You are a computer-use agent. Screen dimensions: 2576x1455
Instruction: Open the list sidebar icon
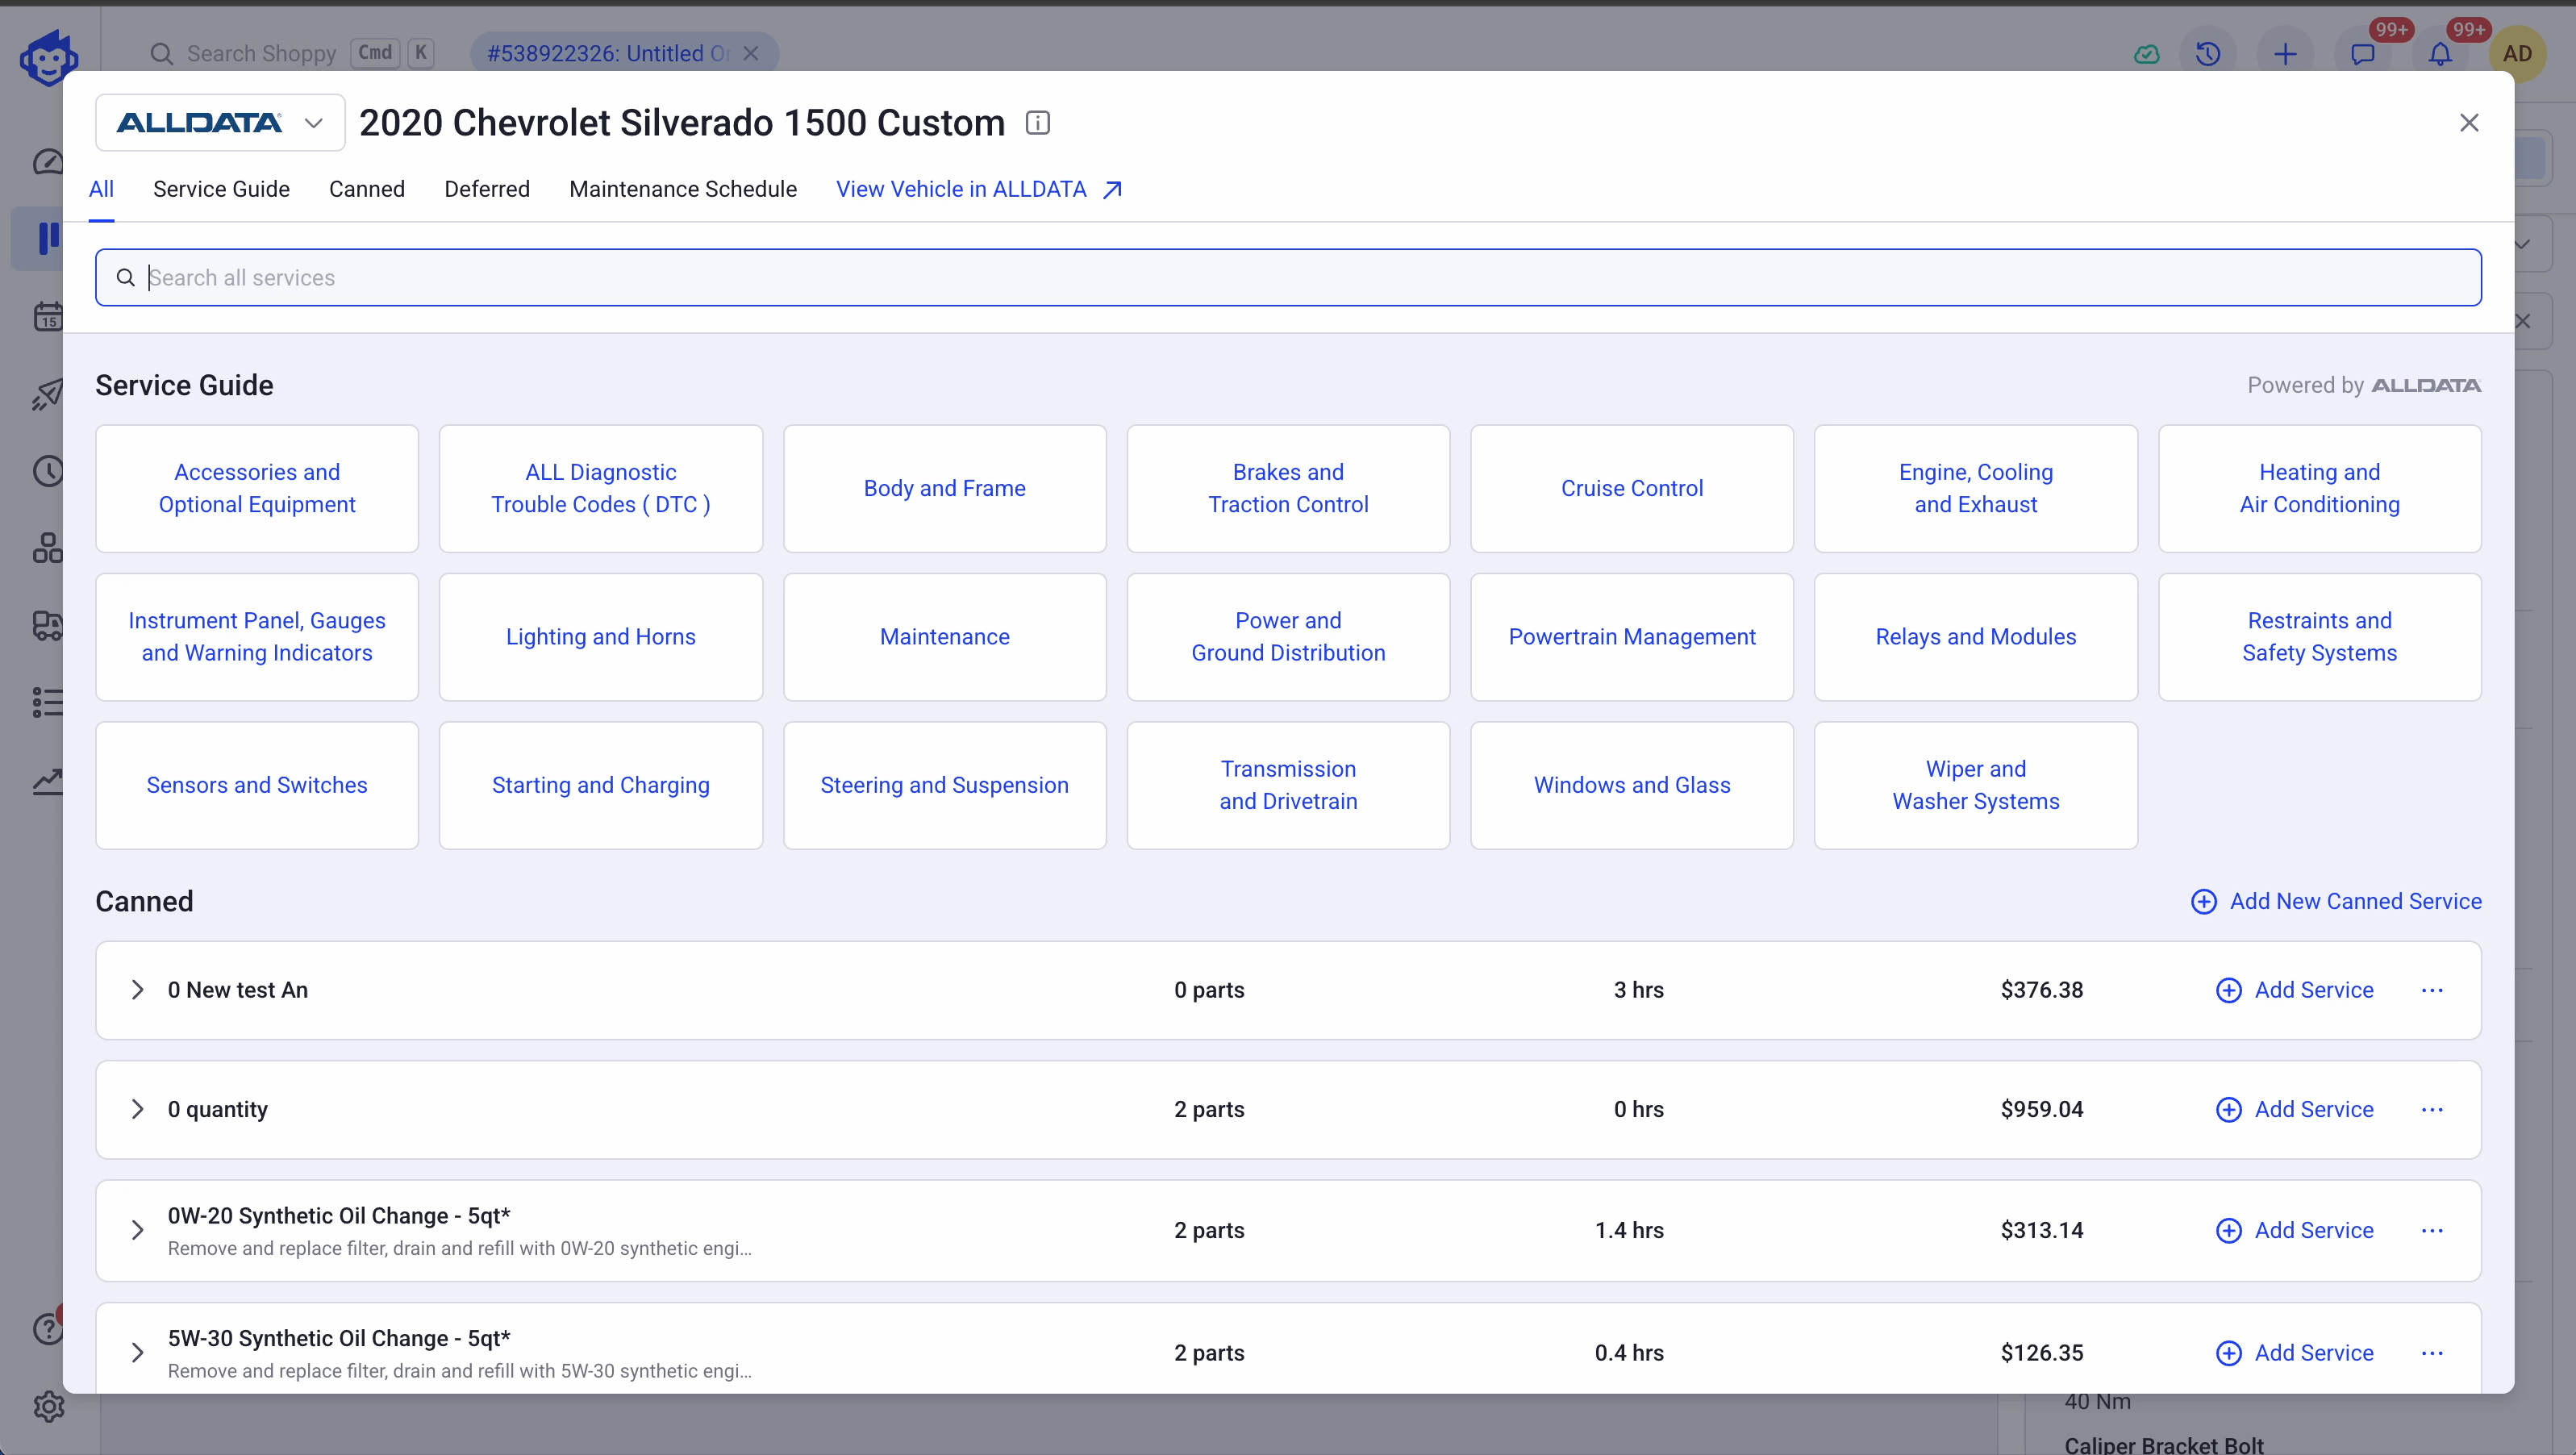(47, 702)
